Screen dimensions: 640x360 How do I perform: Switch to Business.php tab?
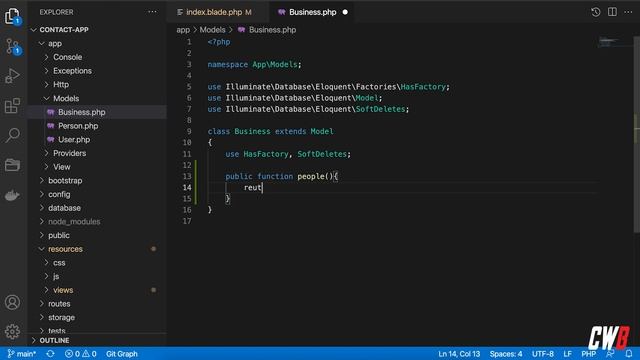click(x=313, y=12)
